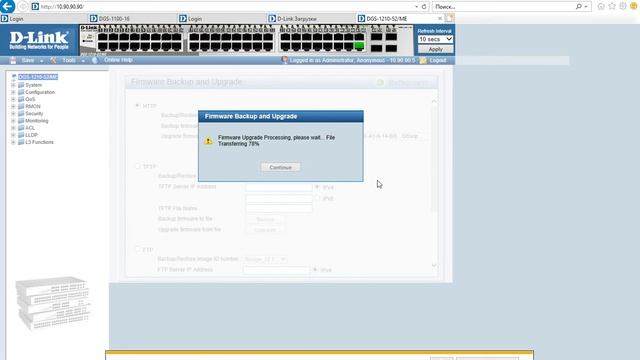Click the browser back arrow button
The image size is (640, 360).
[x=7, y=6]
